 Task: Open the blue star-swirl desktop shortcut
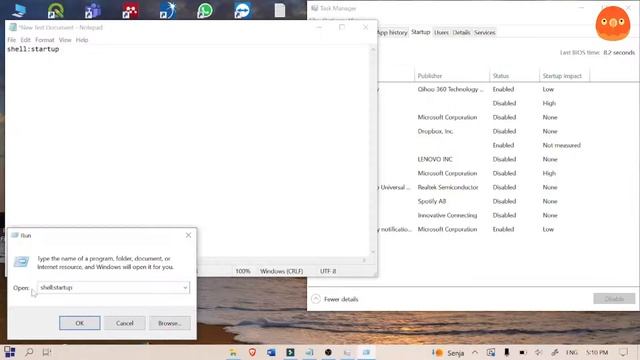(168, 10)
